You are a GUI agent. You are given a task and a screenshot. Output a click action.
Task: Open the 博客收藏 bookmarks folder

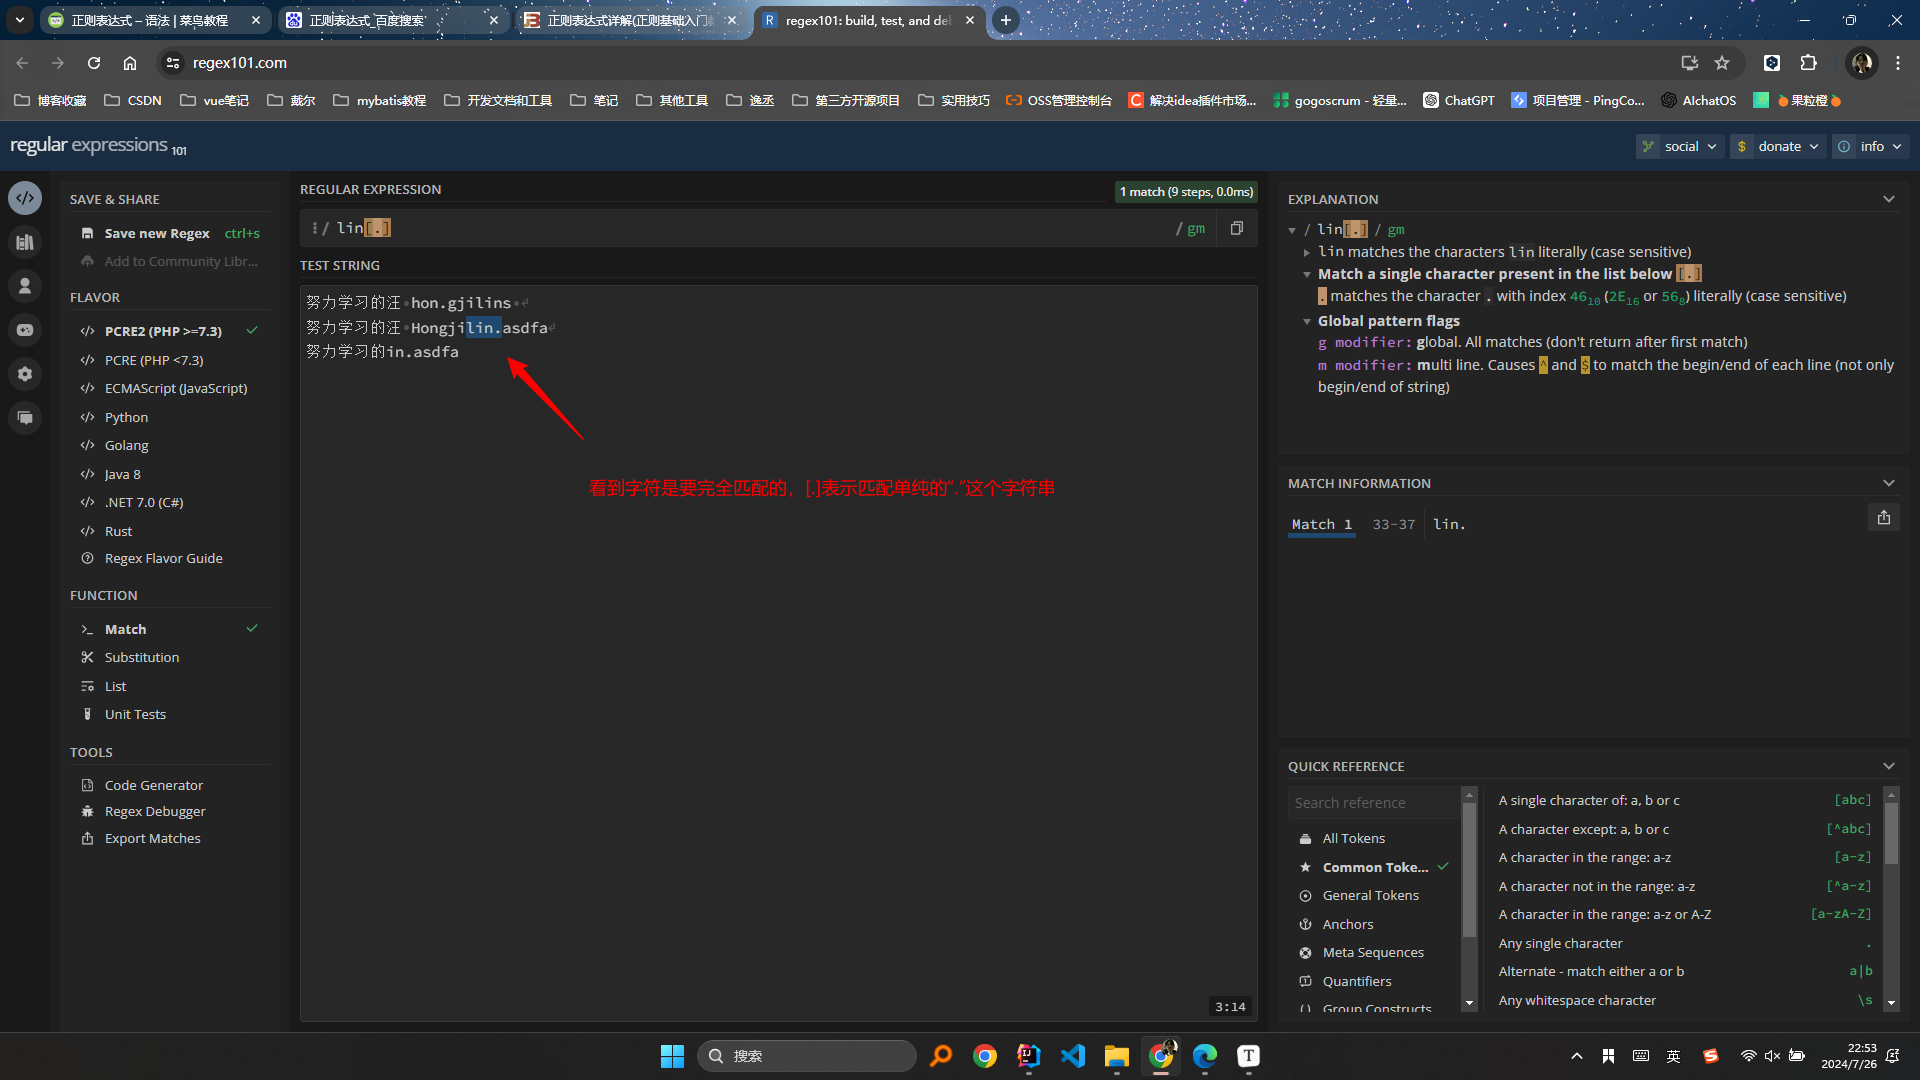pos(50,100)
